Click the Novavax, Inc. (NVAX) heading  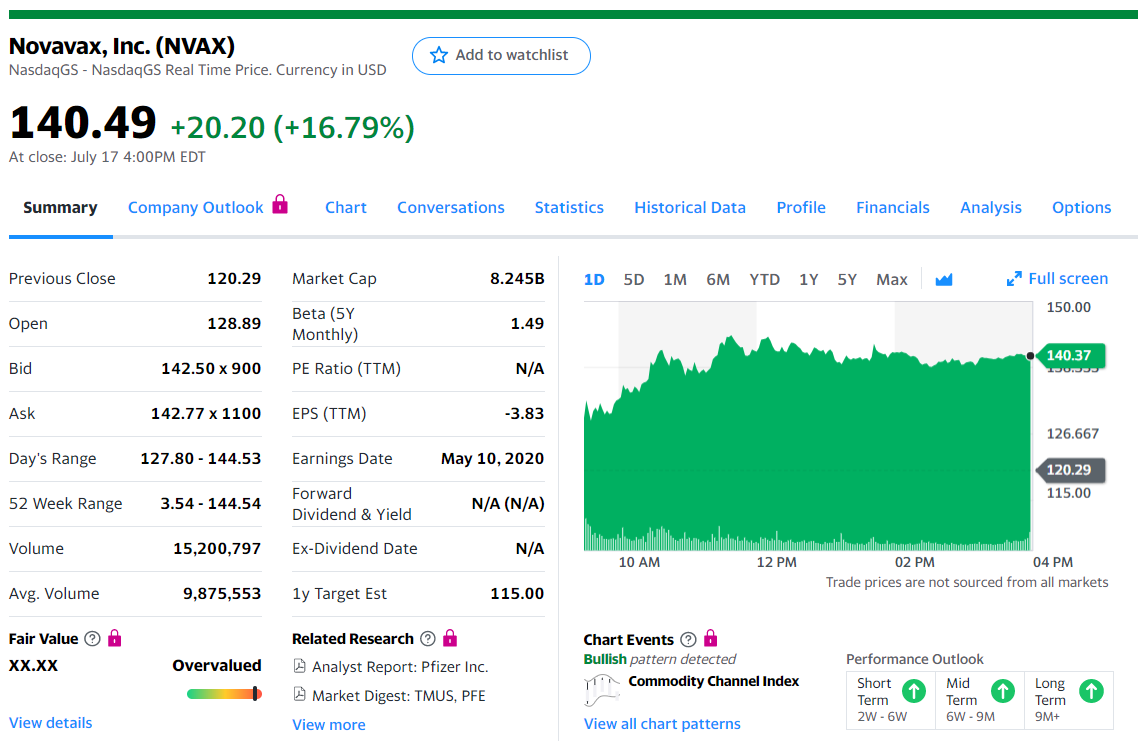click(122, 46)
